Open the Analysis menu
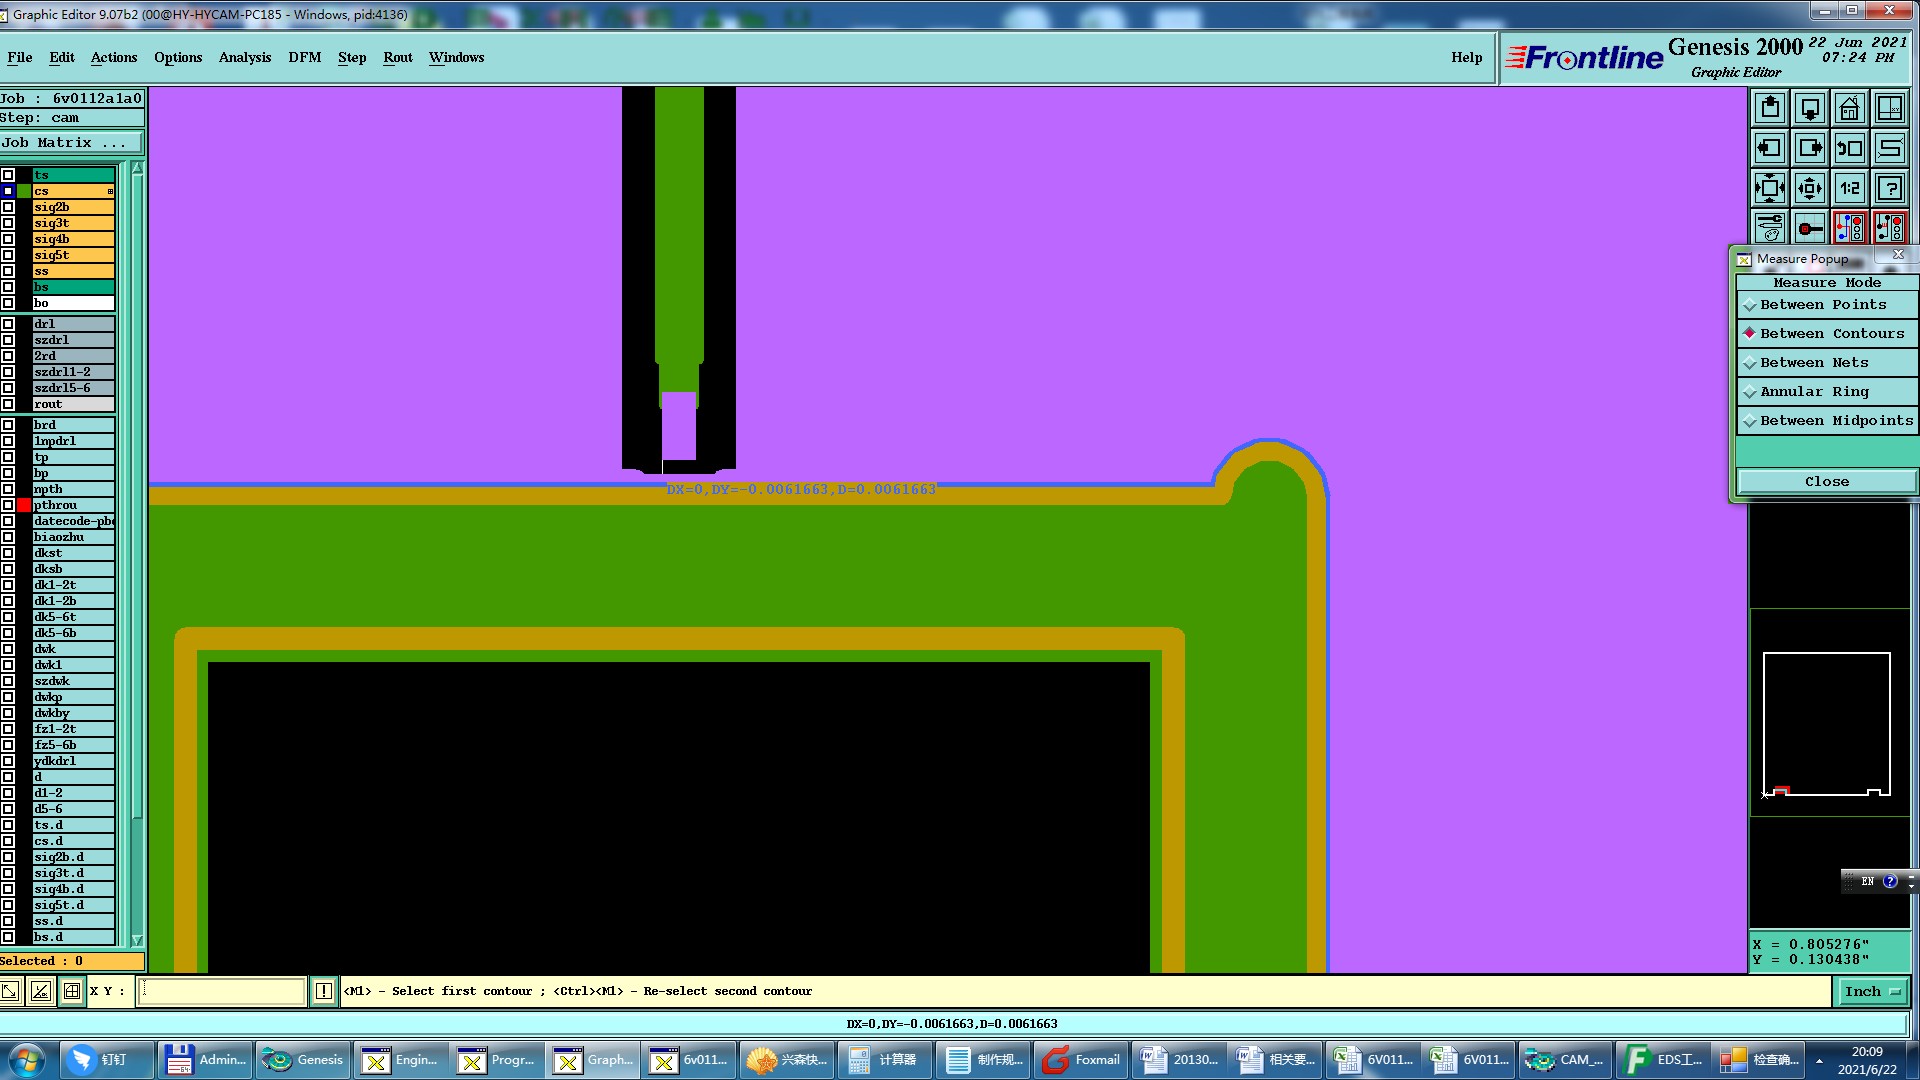 coord(245,57)
